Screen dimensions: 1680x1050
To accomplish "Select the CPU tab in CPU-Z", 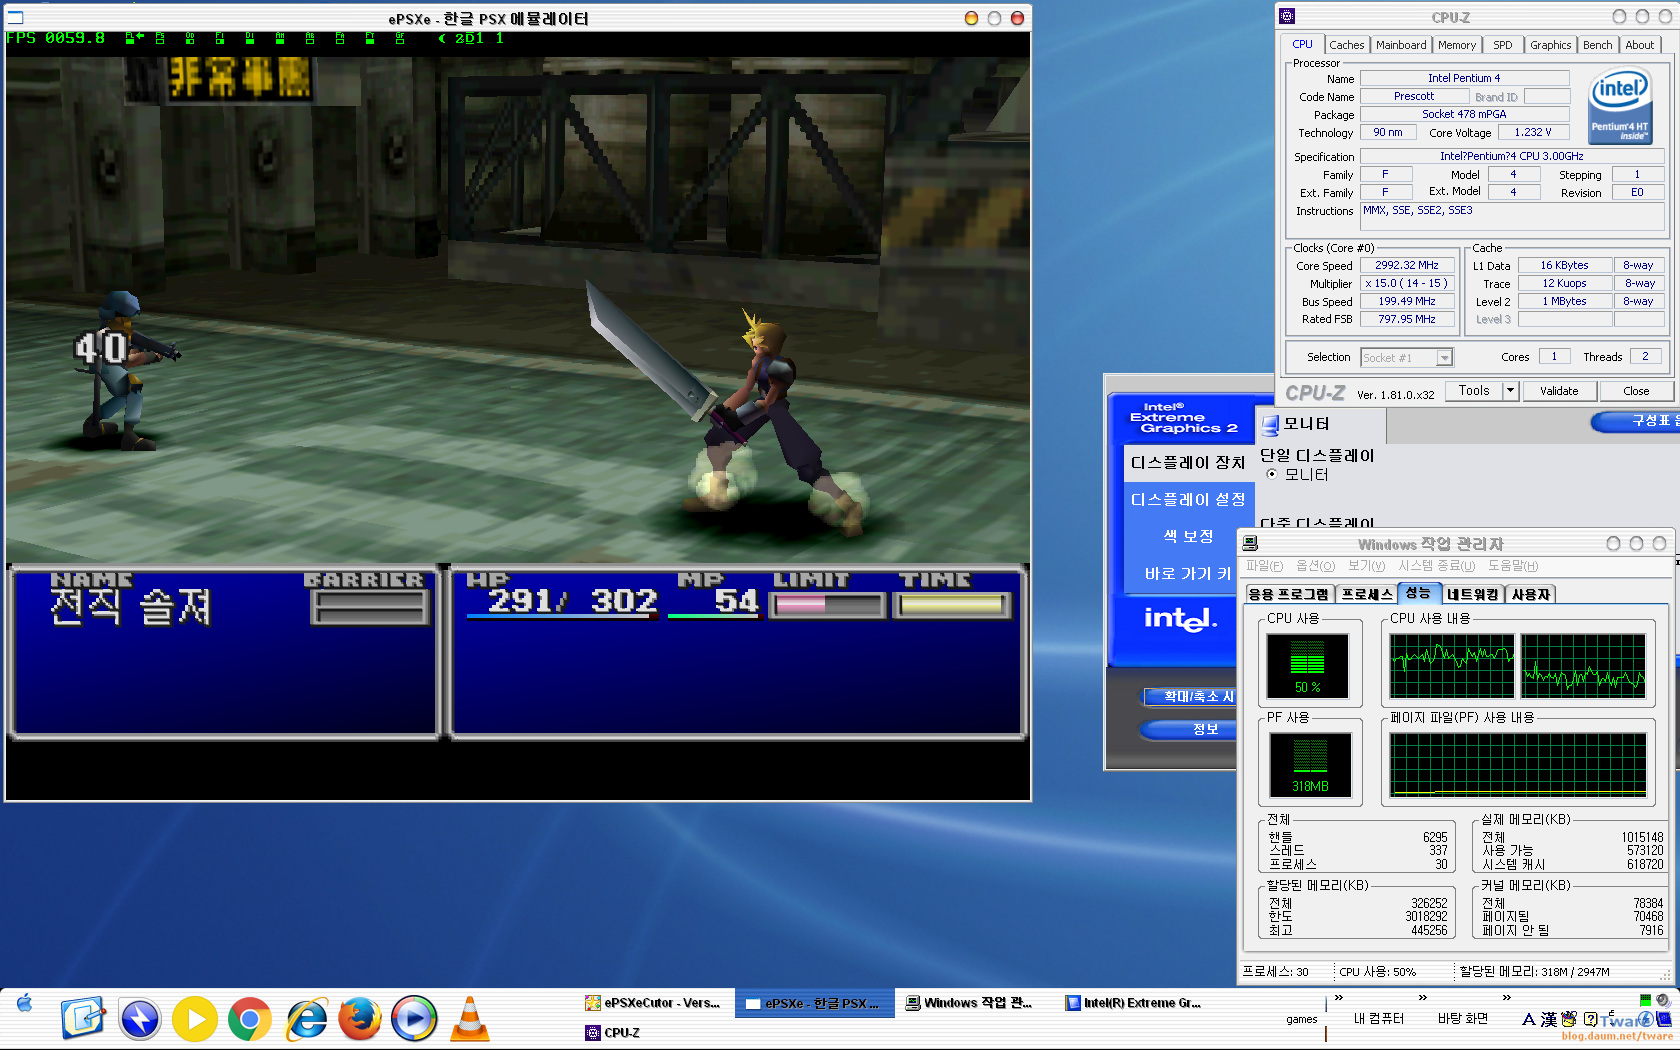I will (x=1302, y=44).
